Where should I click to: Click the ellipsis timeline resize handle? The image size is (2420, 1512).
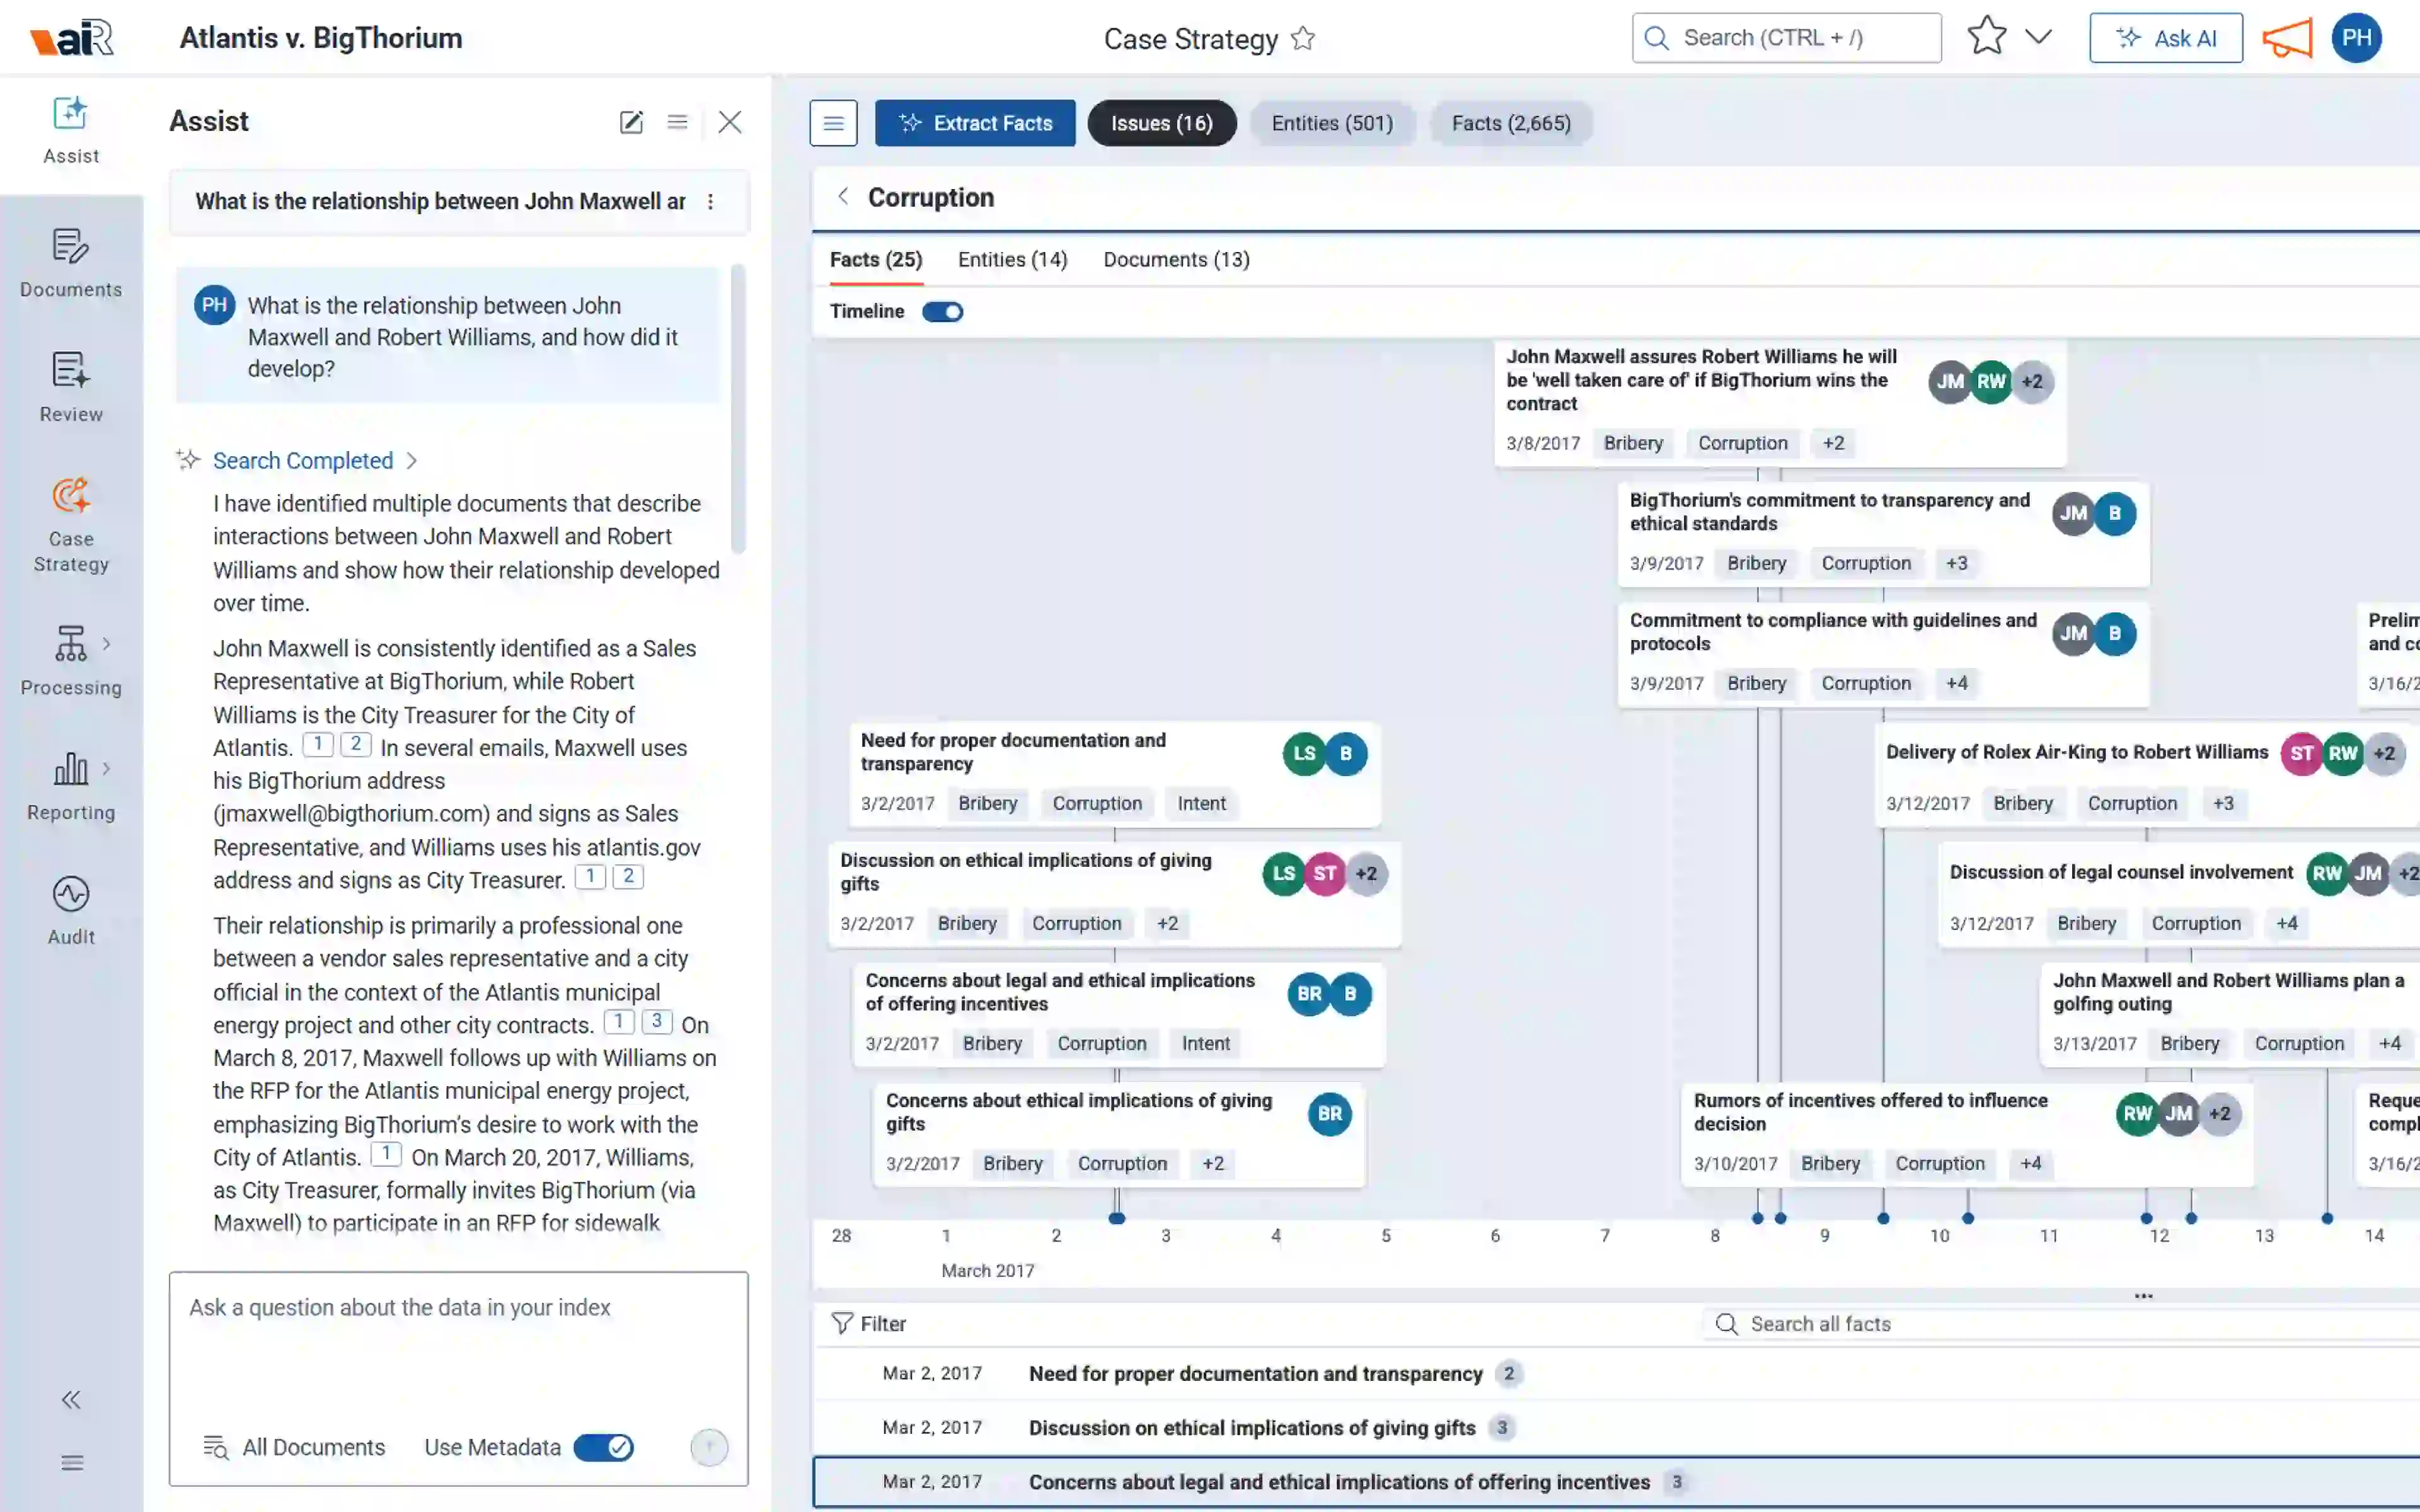point(2144,1296)
